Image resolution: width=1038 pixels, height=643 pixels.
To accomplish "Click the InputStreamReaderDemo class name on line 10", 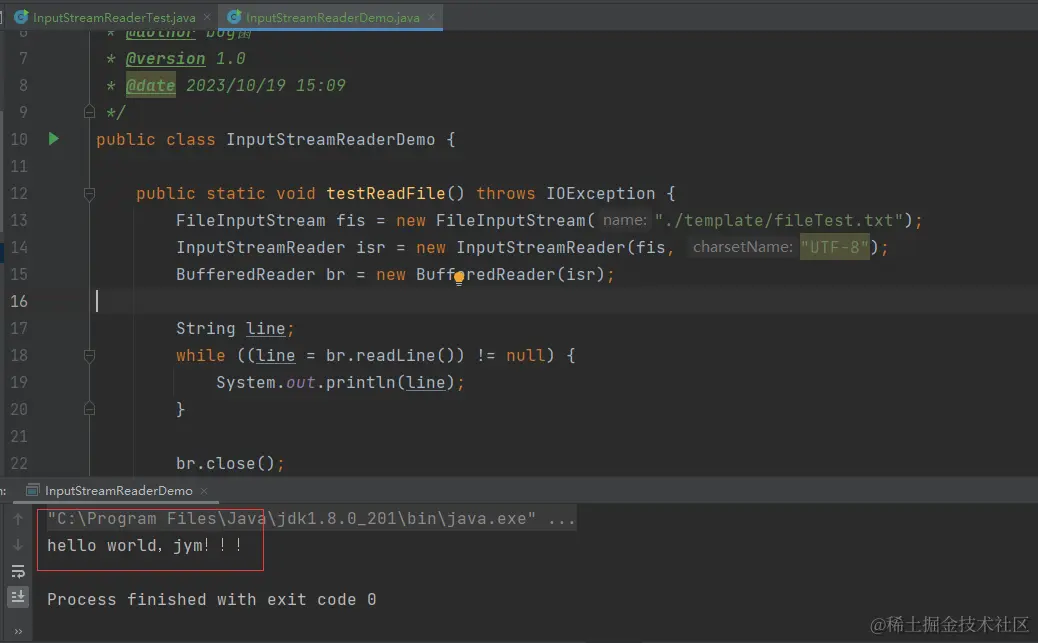I will 330,140.
